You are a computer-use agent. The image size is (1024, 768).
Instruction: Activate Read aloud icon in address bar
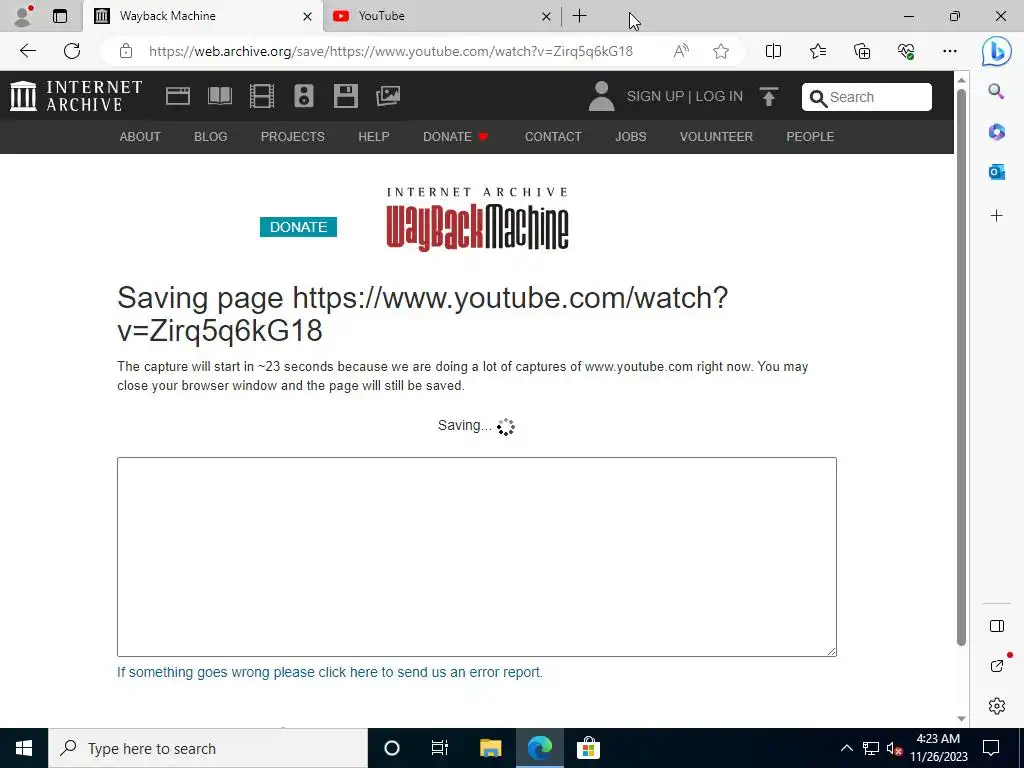[x=680, y=51]
